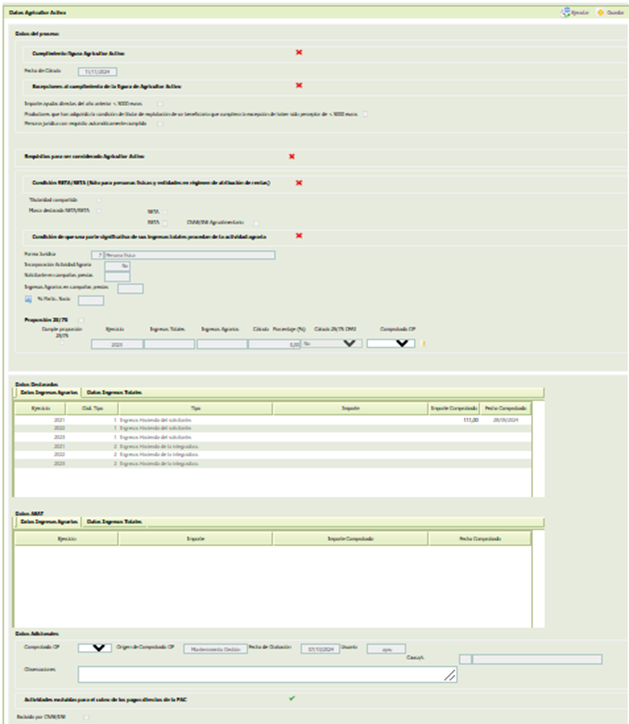Screen dimensions: 629x724
Task: Click red X beside Excepciones al cumplimiento
Action: 298,86
